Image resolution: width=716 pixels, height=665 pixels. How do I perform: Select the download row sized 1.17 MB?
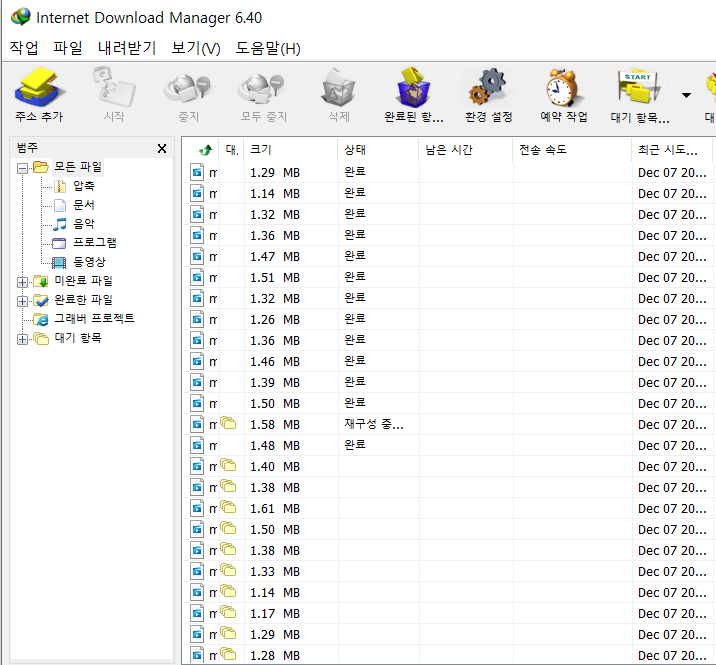pyautogui.click(x=449, y=614)
